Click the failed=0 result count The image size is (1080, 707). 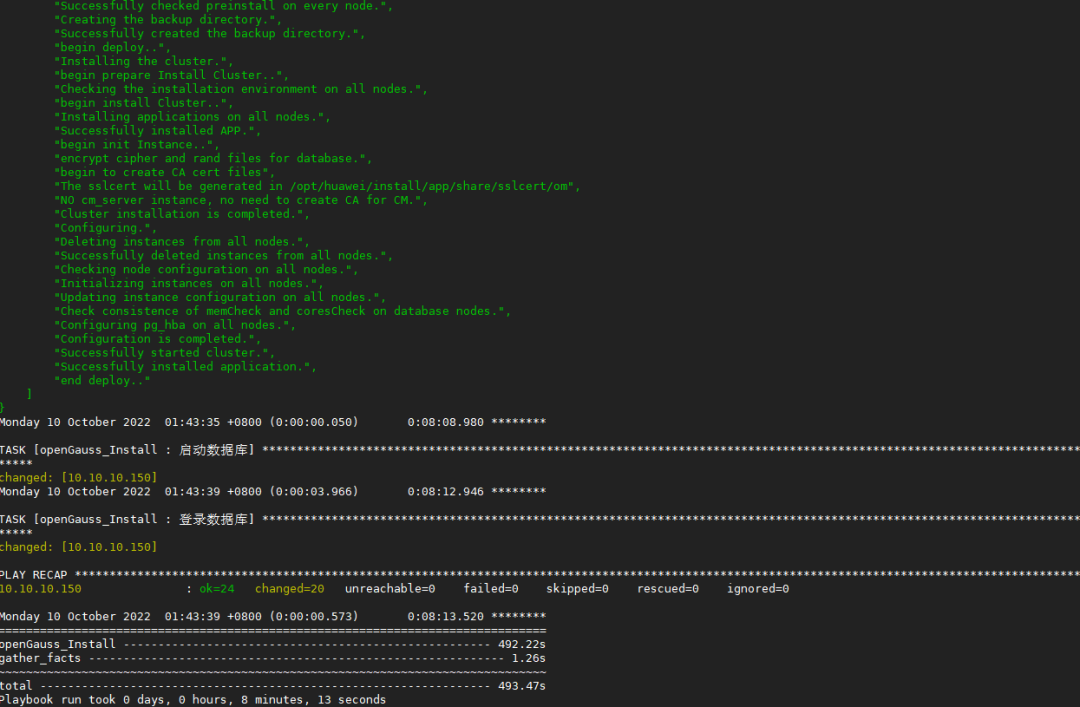[490, 588]
